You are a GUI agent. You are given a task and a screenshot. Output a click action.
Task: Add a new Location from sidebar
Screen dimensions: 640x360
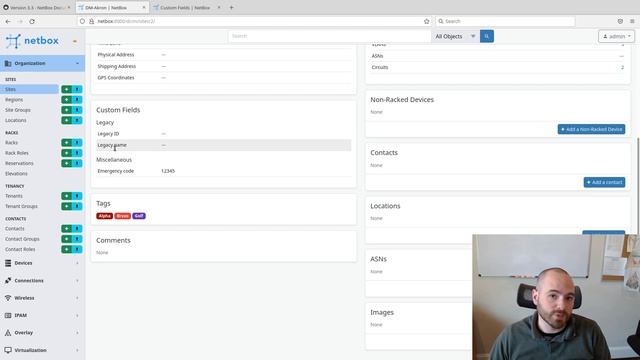click(x=67, y=120)
